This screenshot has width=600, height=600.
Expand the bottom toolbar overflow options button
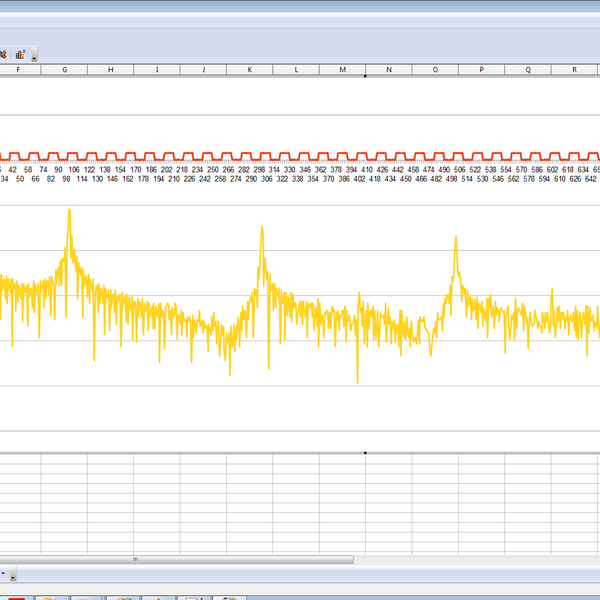tap(14, 575)
